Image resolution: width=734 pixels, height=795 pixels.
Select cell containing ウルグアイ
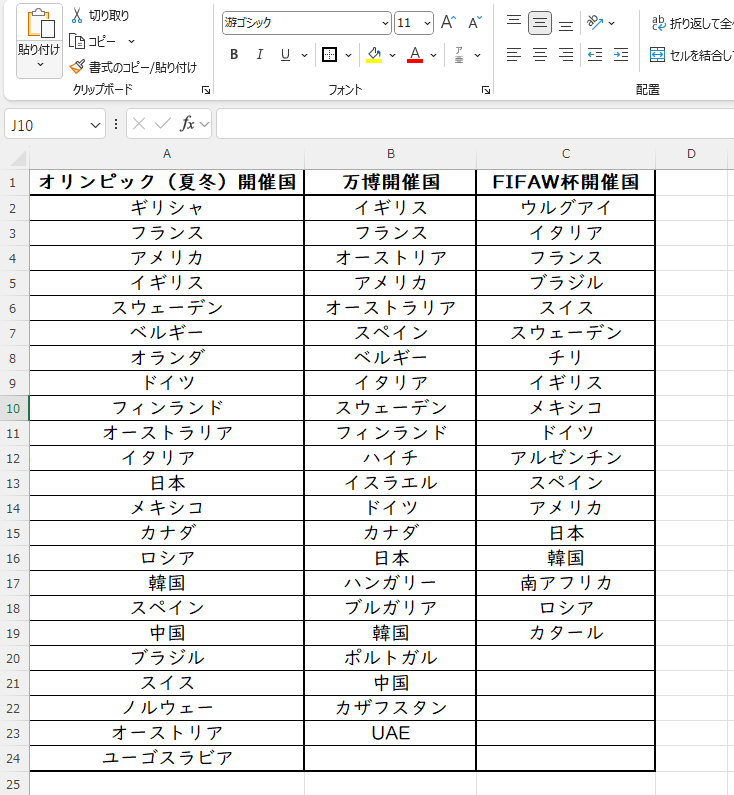tap(566, 208)
